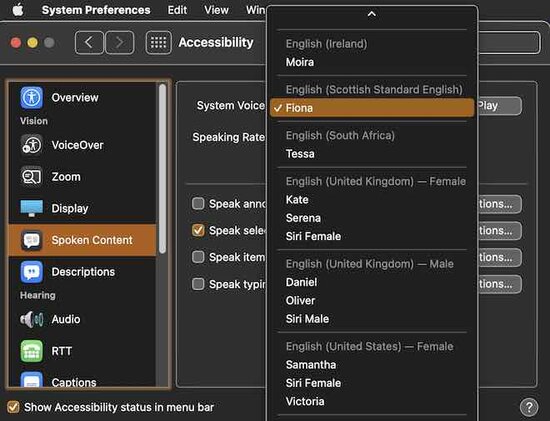This screenshot has height=421, width=550.
Task: Select Display label in sidebar
Action: [70, 208]
